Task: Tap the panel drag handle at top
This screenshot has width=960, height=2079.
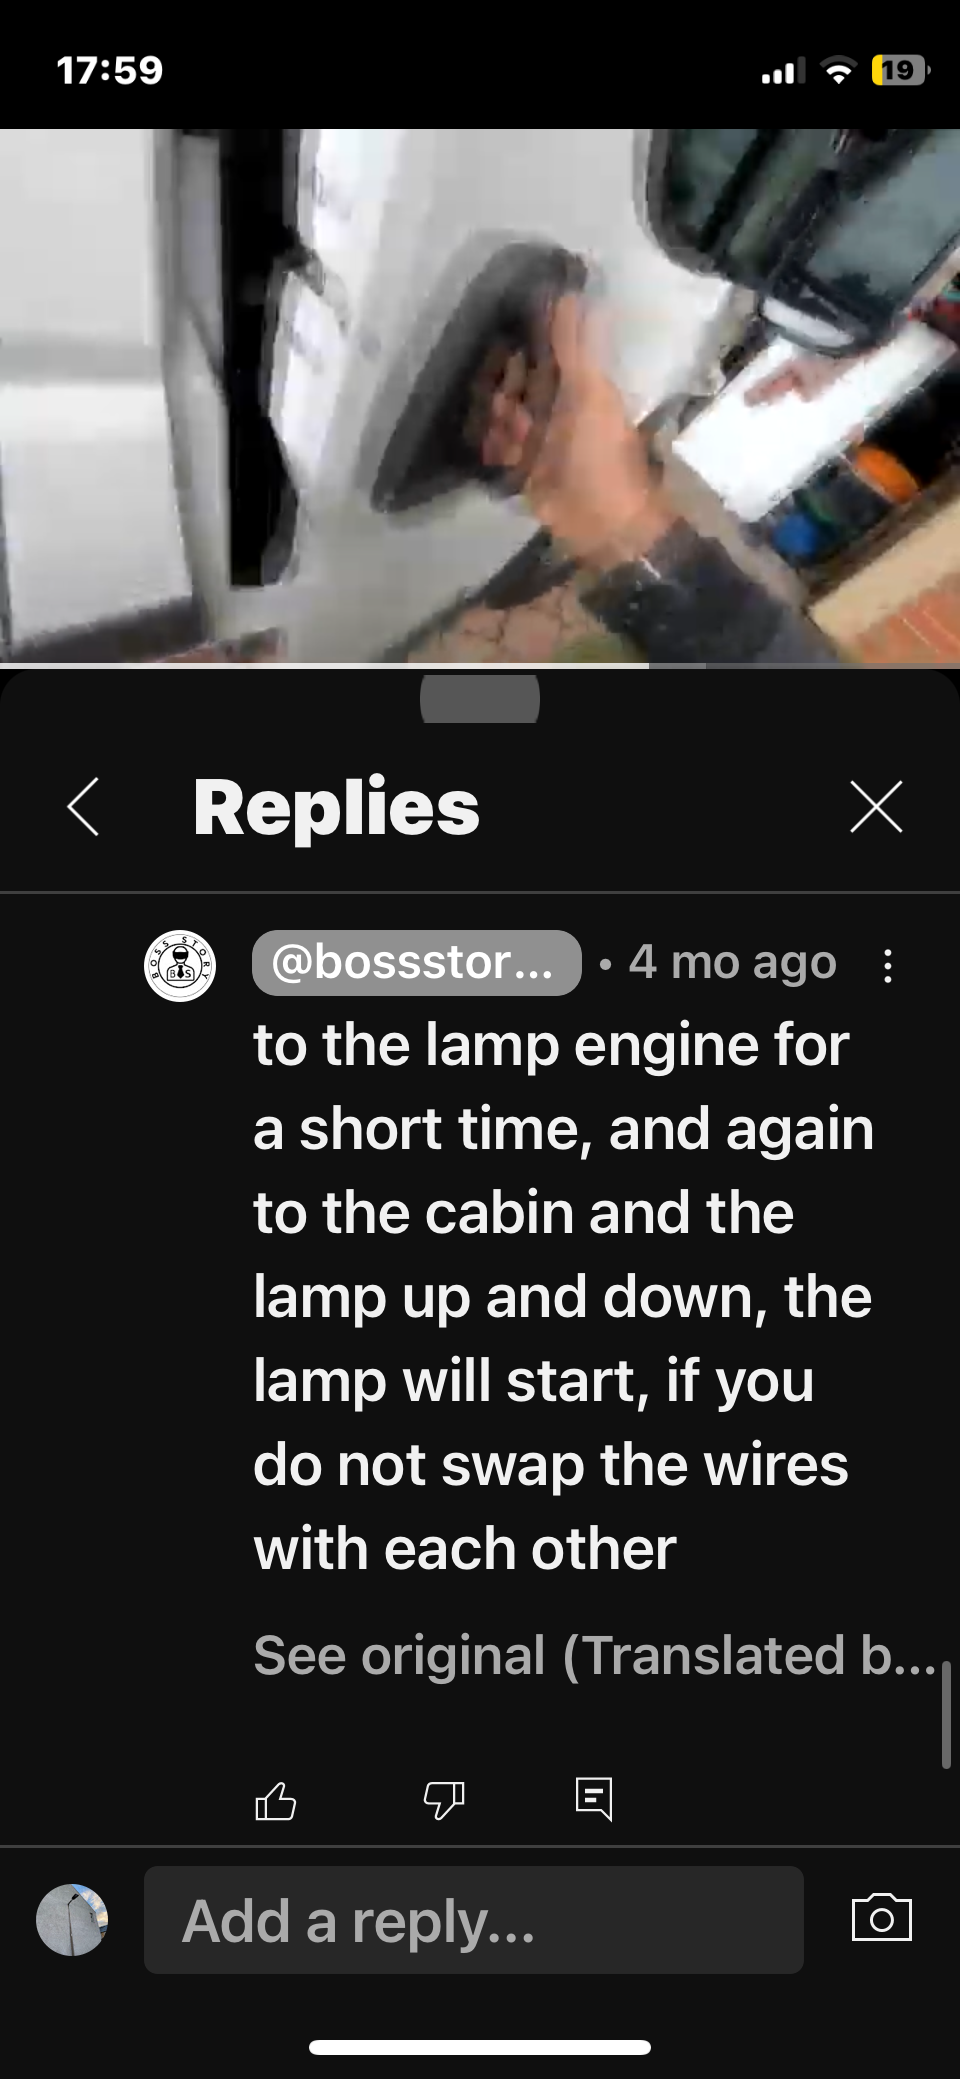Action: coord(480,698)
